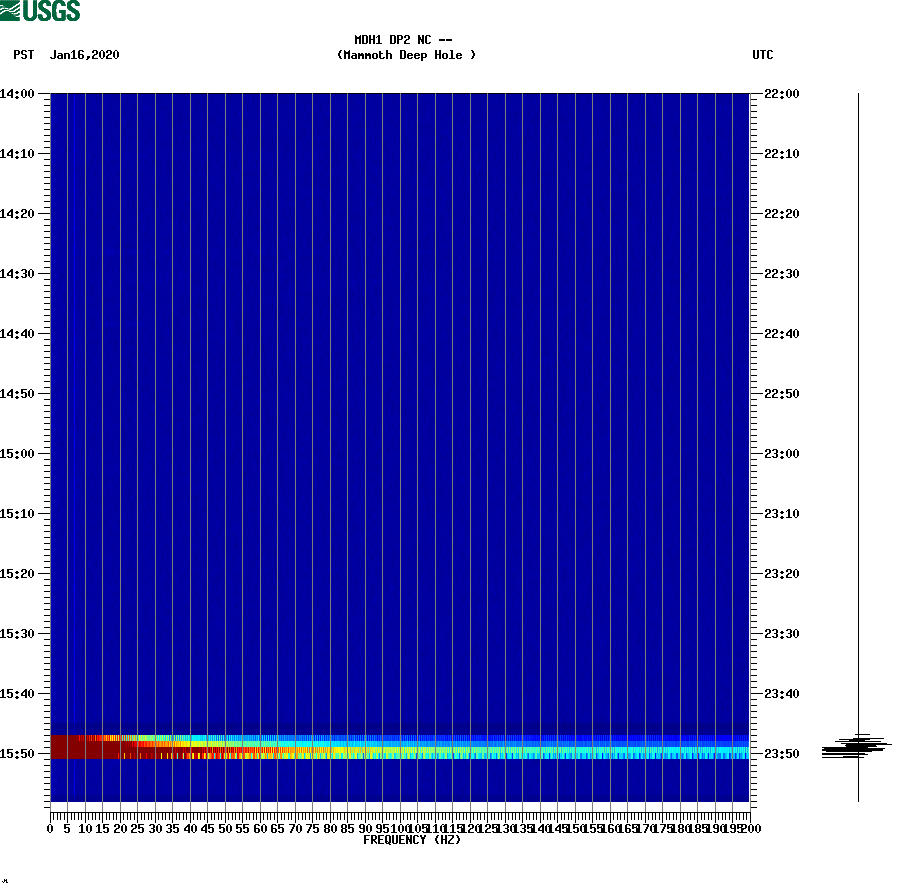
Task: Click the 15:50 gridline on the spectrogram
Action: [400, 753]
